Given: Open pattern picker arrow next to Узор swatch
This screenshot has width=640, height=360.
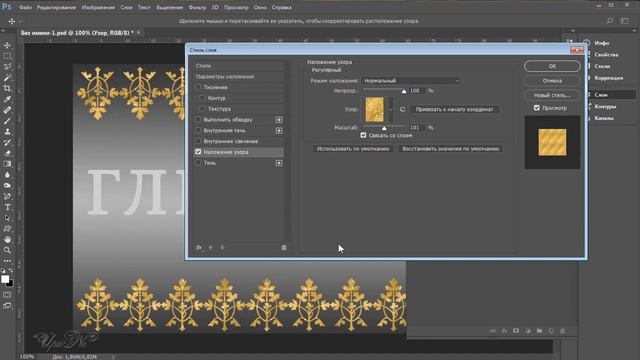Looking at the screenshot, I should click(391, 109).
